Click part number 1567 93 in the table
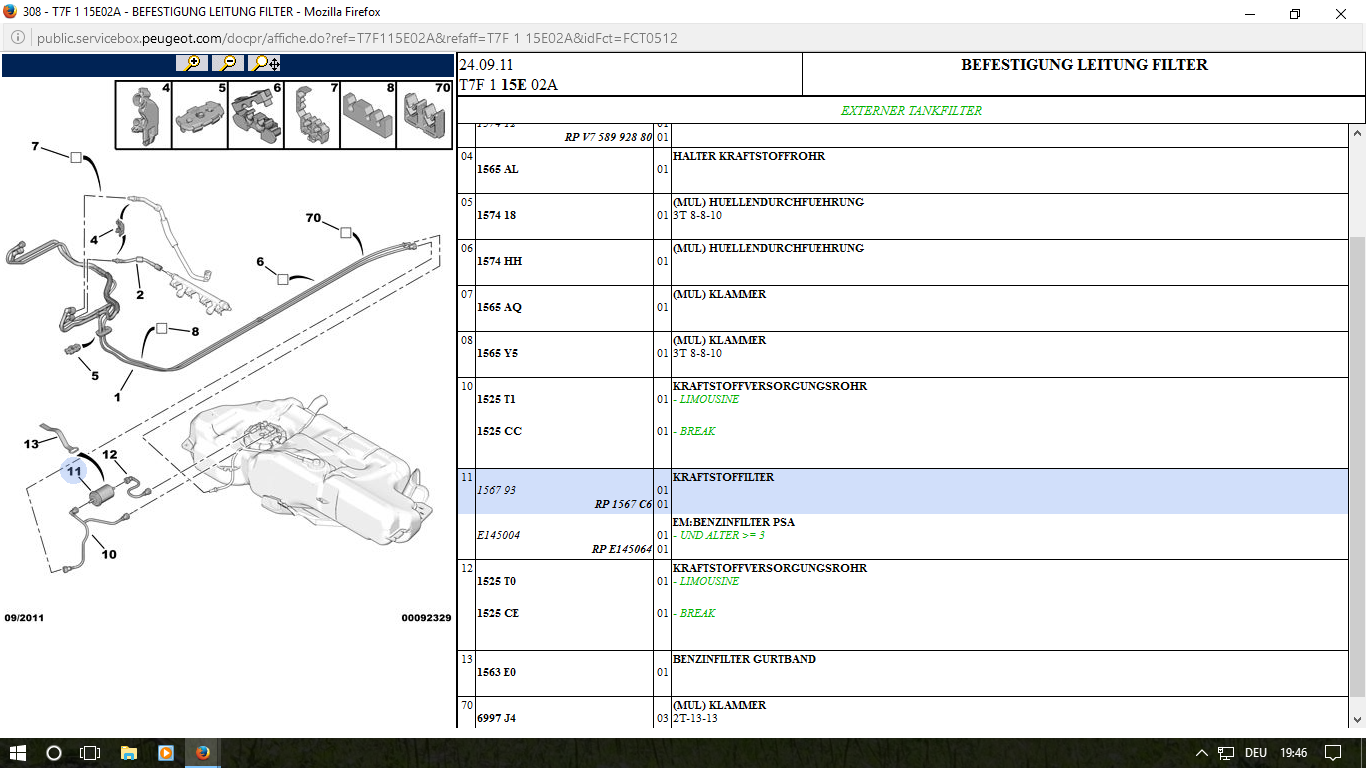1366x768 pixels. tap(496, 490)
